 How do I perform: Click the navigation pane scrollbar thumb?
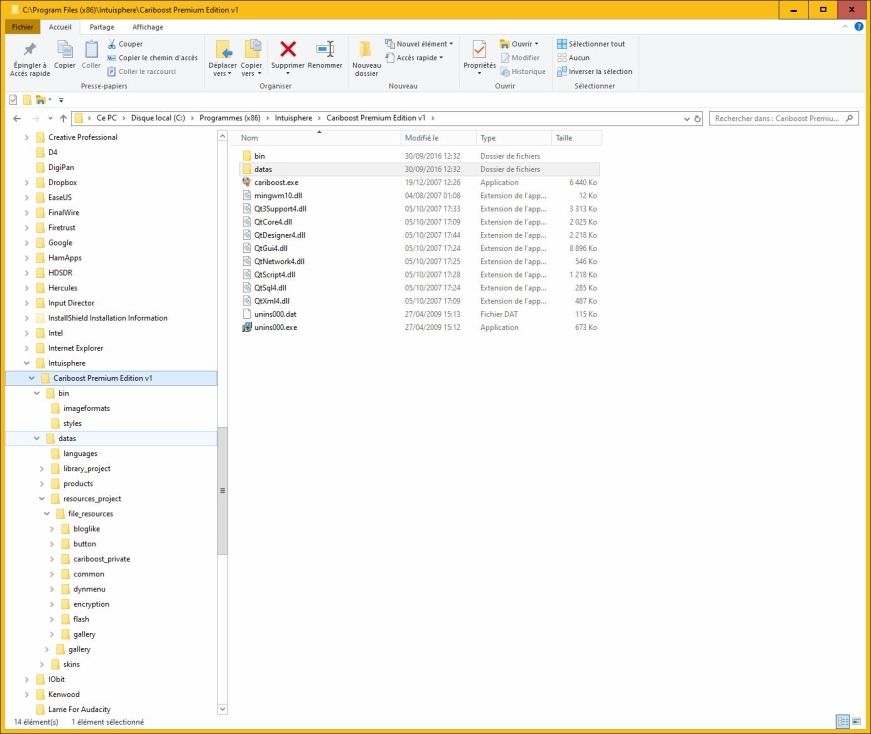point(222,491)
